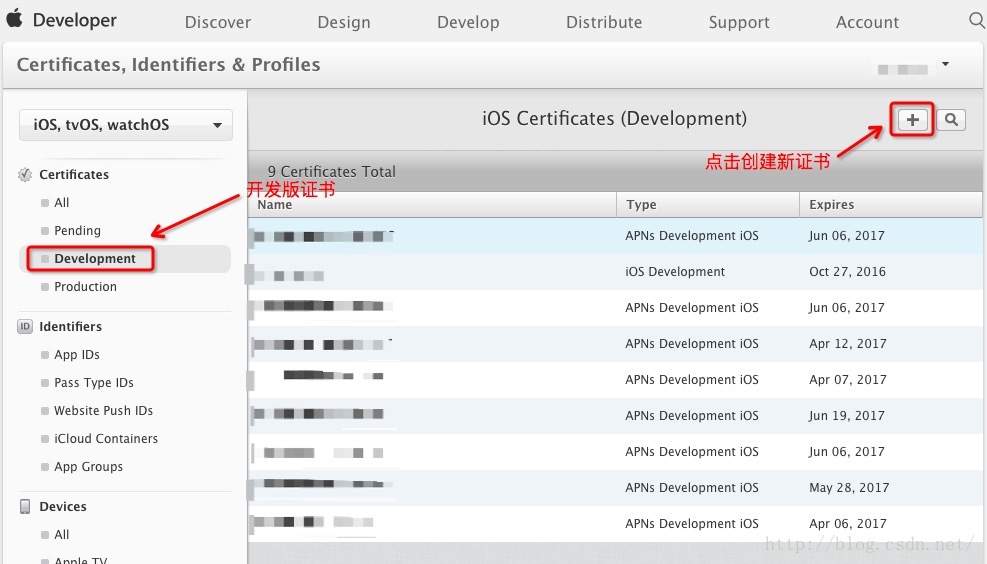Click the Devices section phone icon
This screenshot has height=564, width=987.
point(25,506)
